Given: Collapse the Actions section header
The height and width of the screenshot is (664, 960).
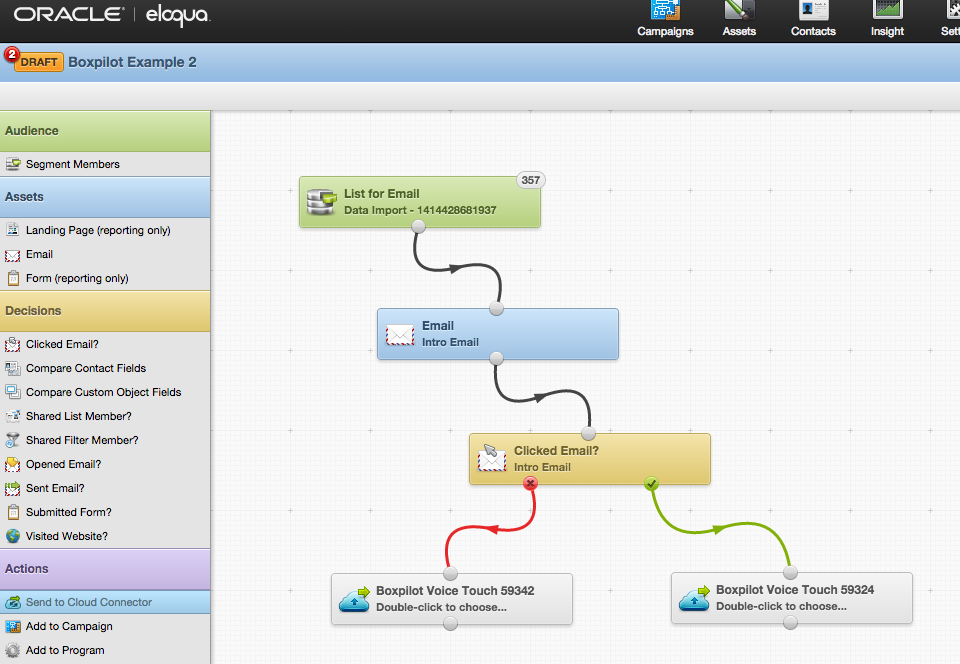Looking at the screenshot, I should 105,569.
